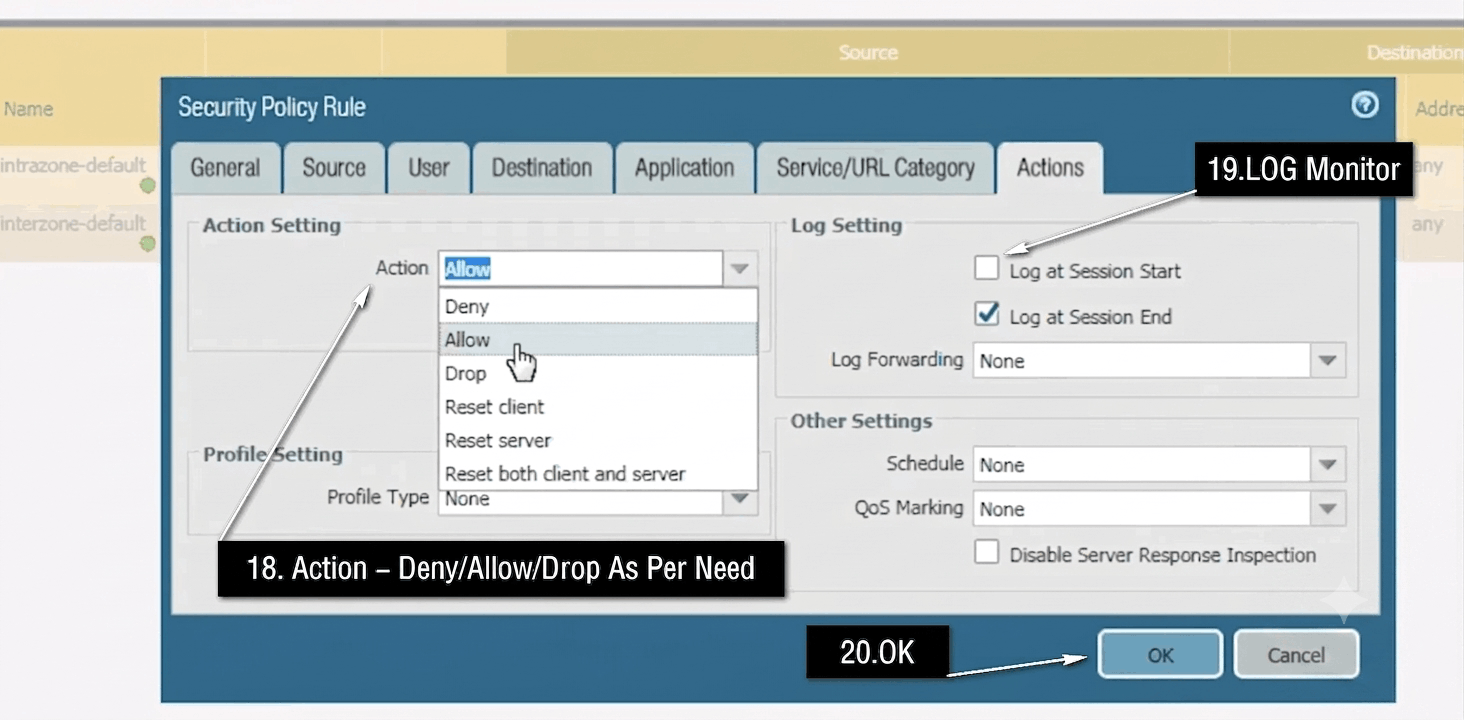Open the Profile Type dropdown arrow
Screen dimensions: 1464x720
point(739,498)
